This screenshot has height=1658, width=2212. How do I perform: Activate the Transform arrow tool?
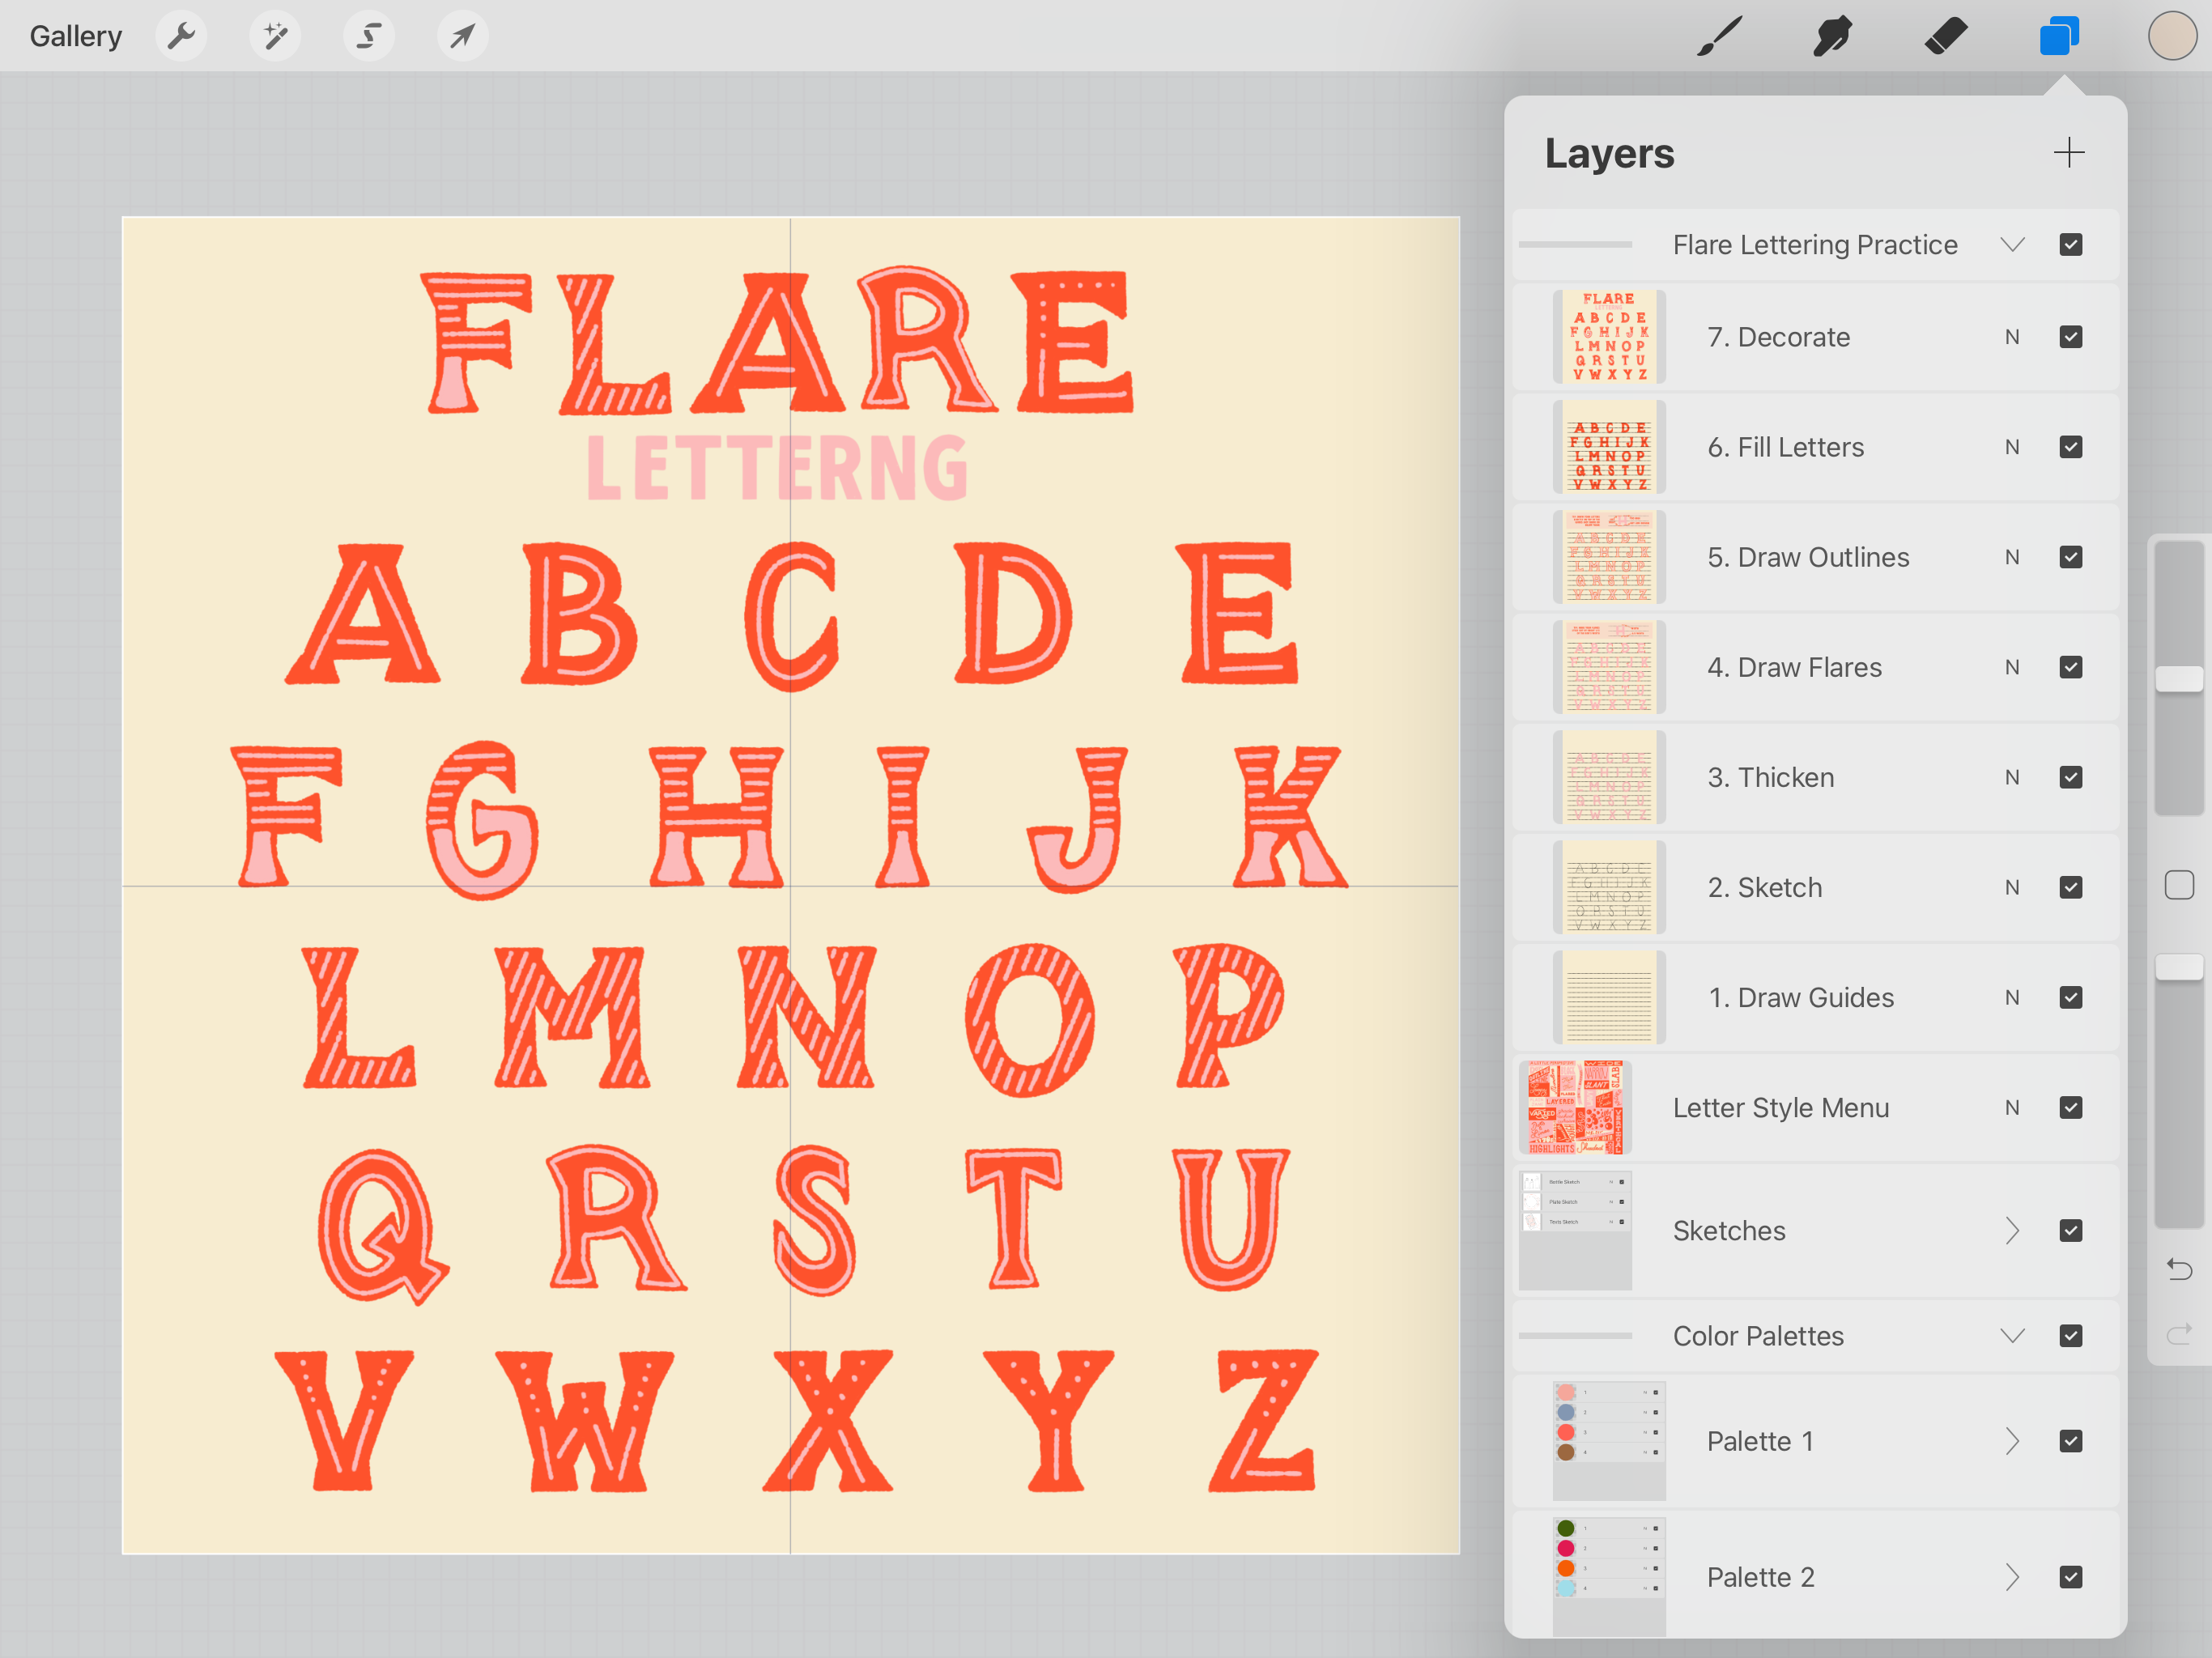point(462,37)
